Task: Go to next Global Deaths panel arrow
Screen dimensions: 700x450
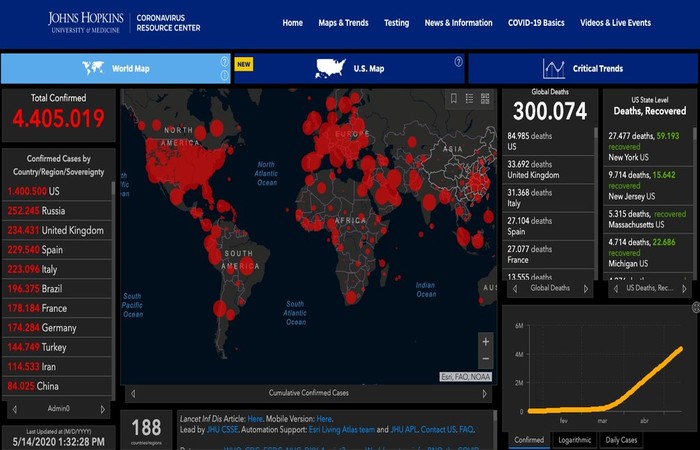Action: [x=586, y=289]
